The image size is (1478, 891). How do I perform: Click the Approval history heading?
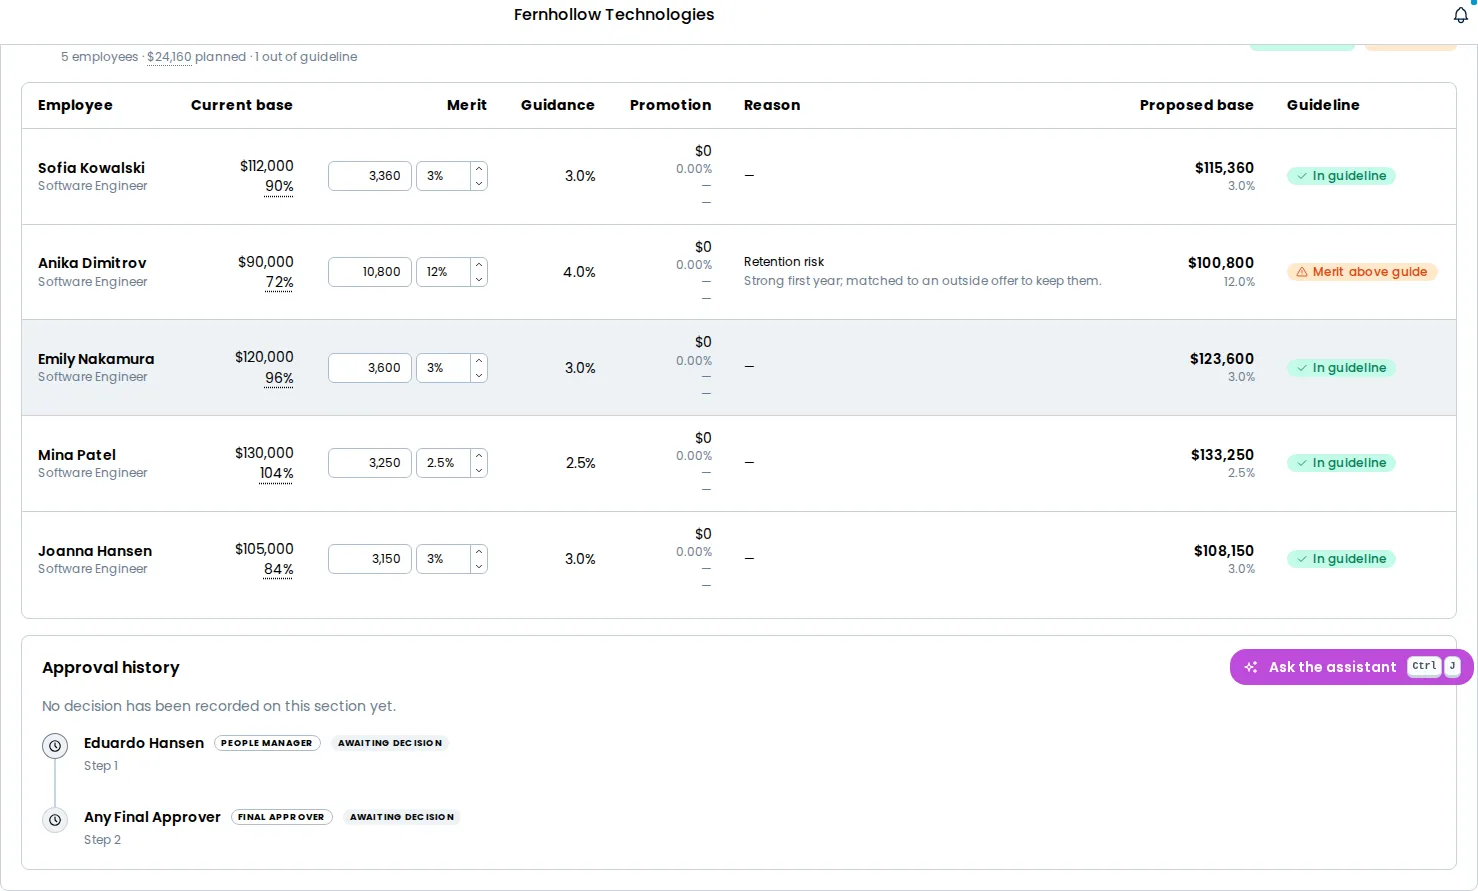tap(111, 667)
